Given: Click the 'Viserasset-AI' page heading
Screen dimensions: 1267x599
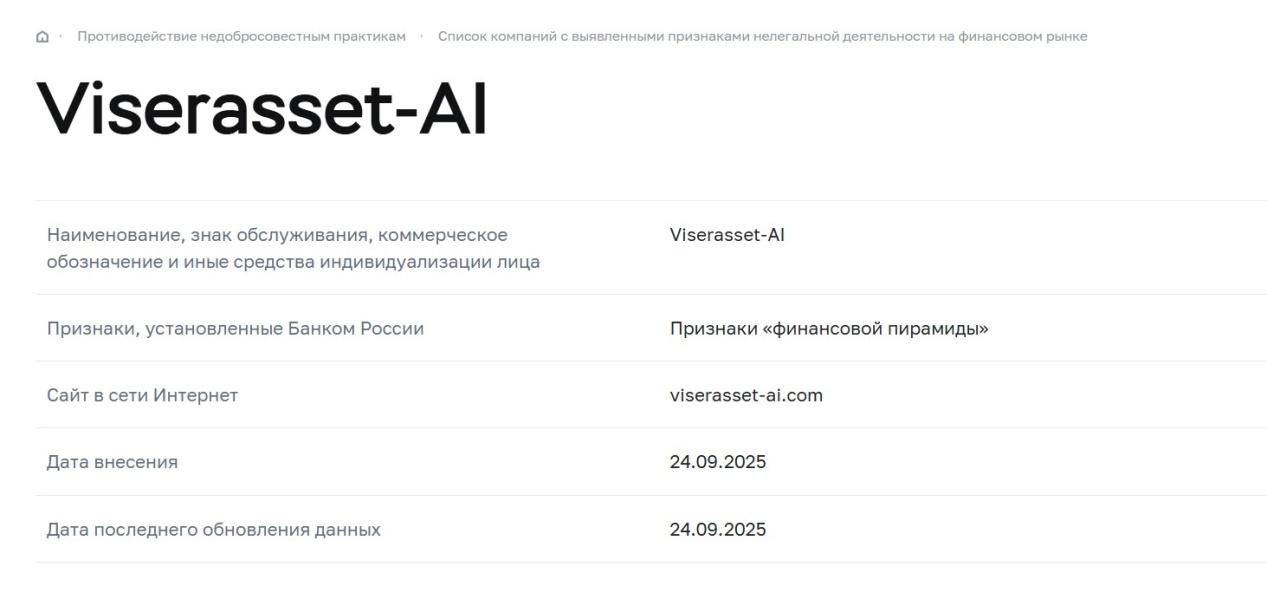Looking at the screenshot, I should [262, 109].
